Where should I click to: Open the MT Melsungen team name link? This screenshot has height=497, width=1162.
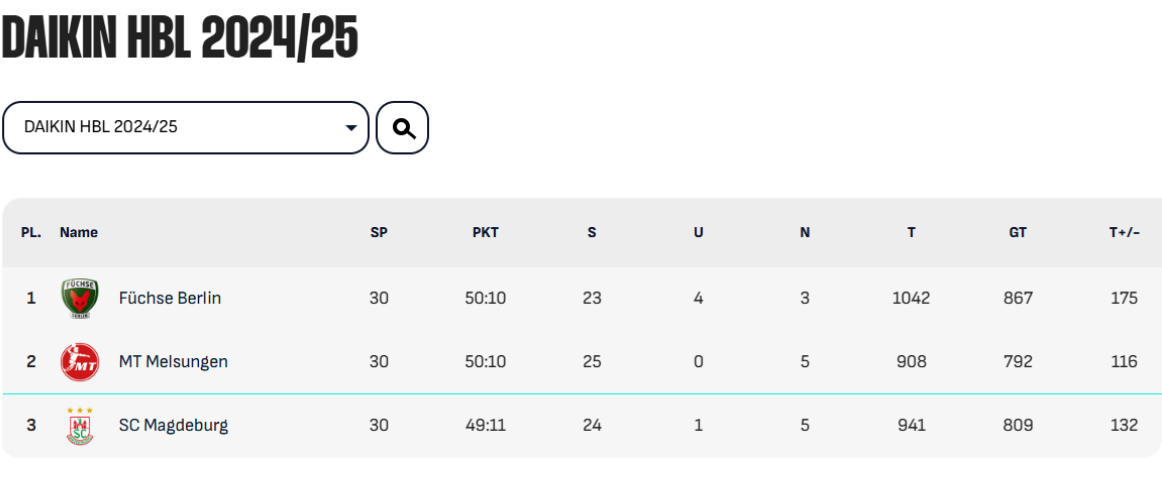point(173,362)
